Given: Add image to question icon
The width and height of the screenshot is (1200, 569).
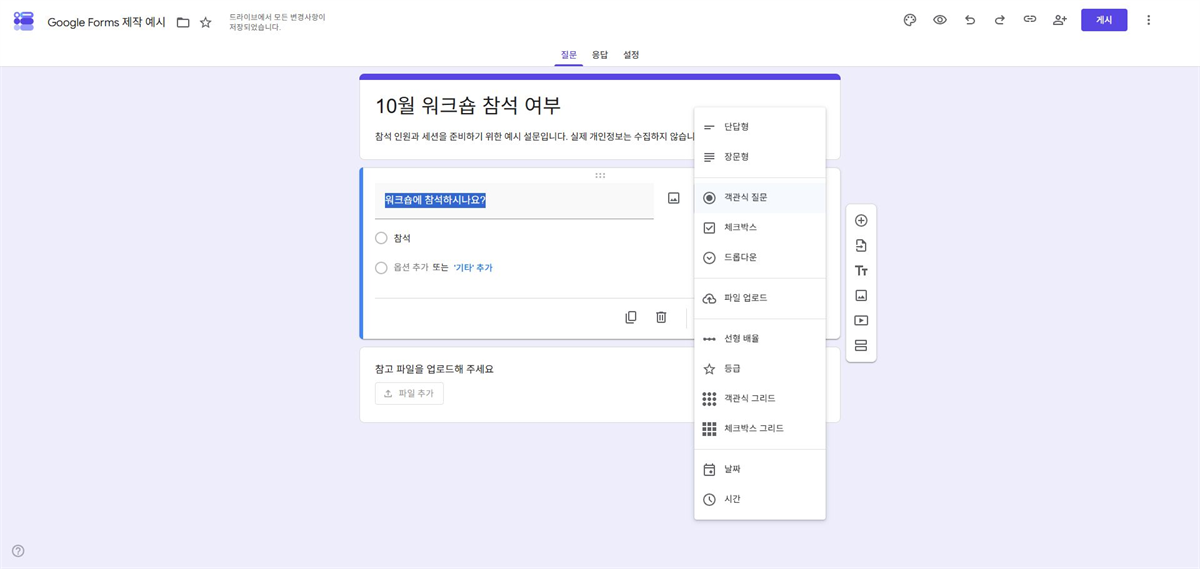Looking at the screenshot, I should pos(674,198).
